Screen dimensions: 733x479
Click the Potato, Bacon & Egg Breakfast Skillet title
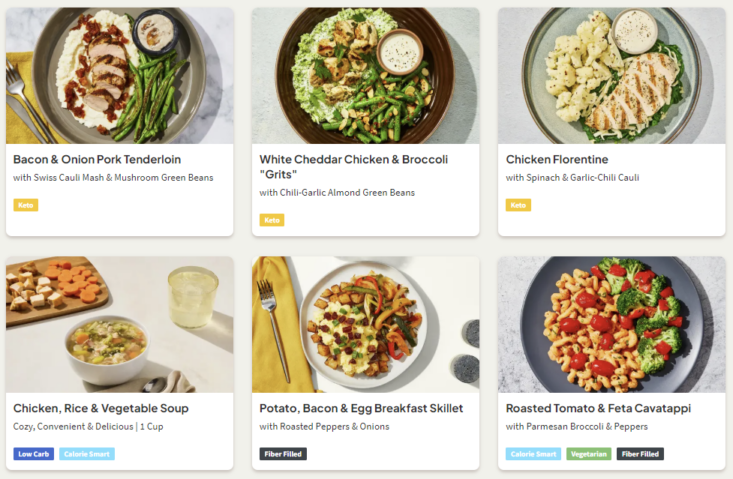pyautogui.click(x=361, y=408)
